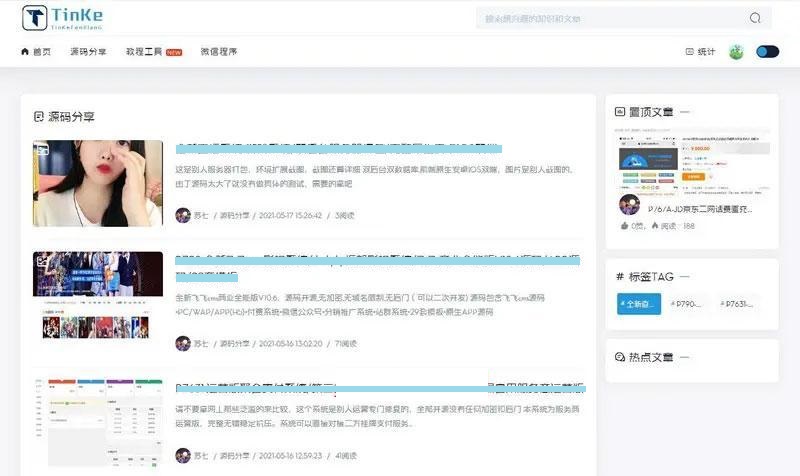
Task: Click the 统计 statistics icon
Action: click(x=689, y=52)
